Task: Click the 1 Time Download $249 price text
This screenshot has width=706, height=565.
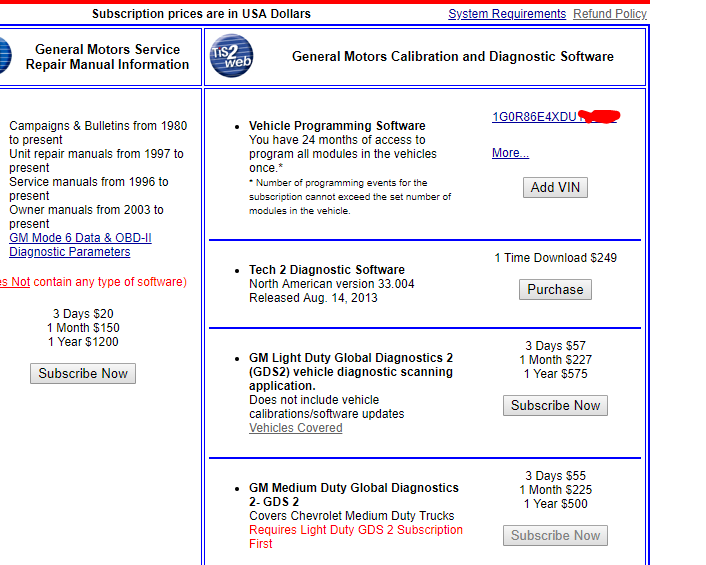Action: pos(555,258)
